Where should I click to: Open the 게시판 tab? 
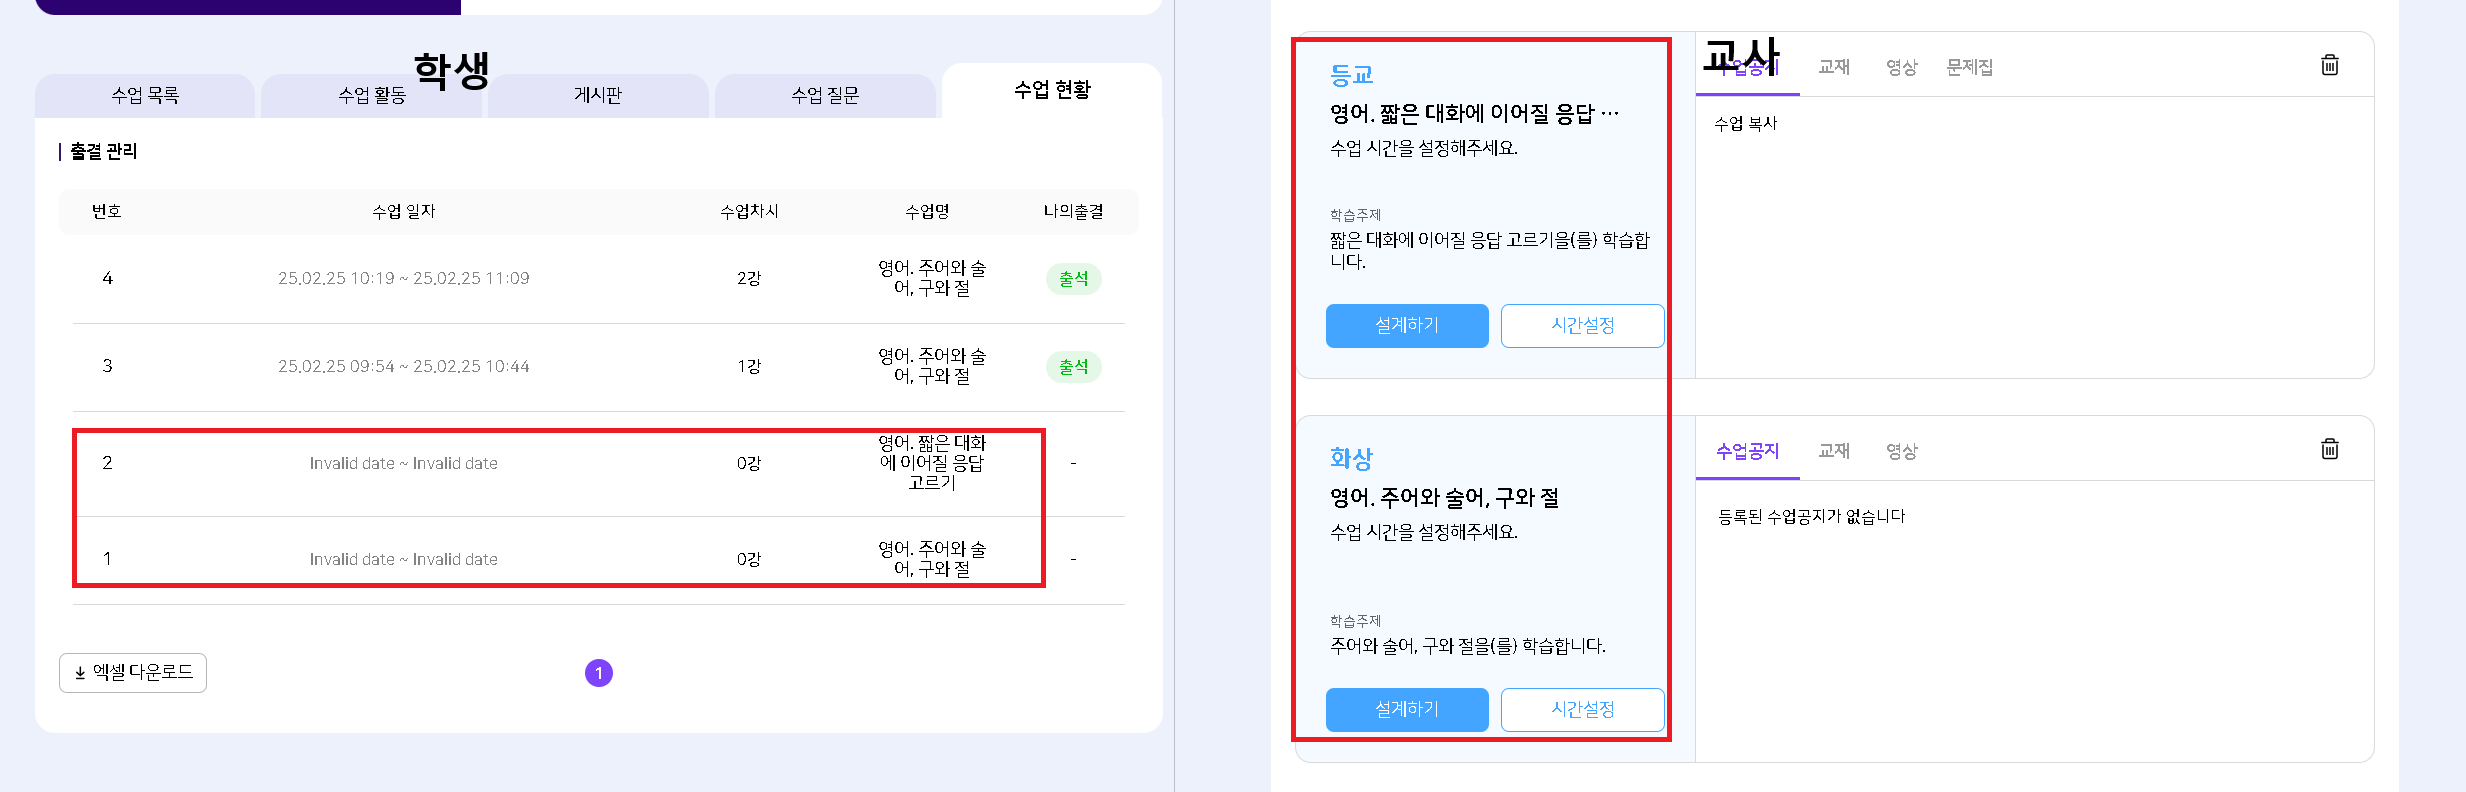tap(598, 96)
